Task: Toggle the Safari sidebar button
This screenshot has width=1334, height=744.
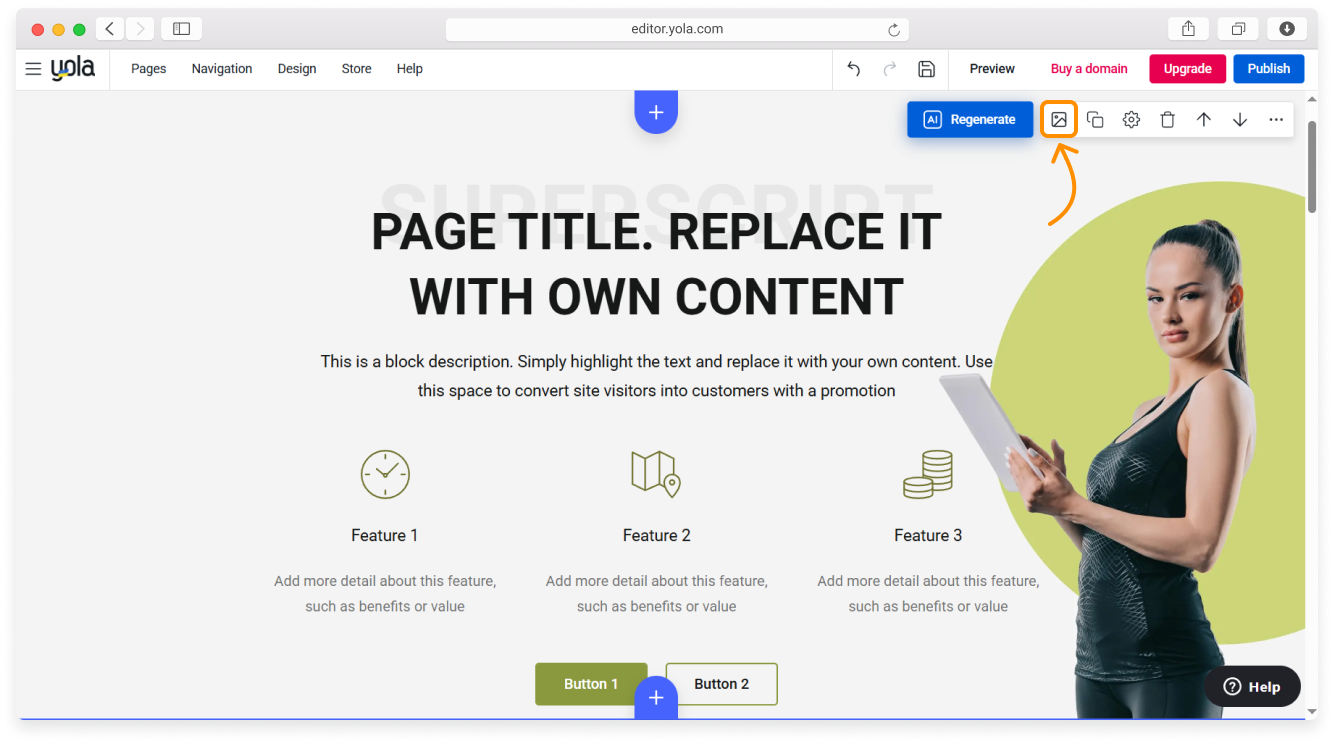Action: [181, 29]
